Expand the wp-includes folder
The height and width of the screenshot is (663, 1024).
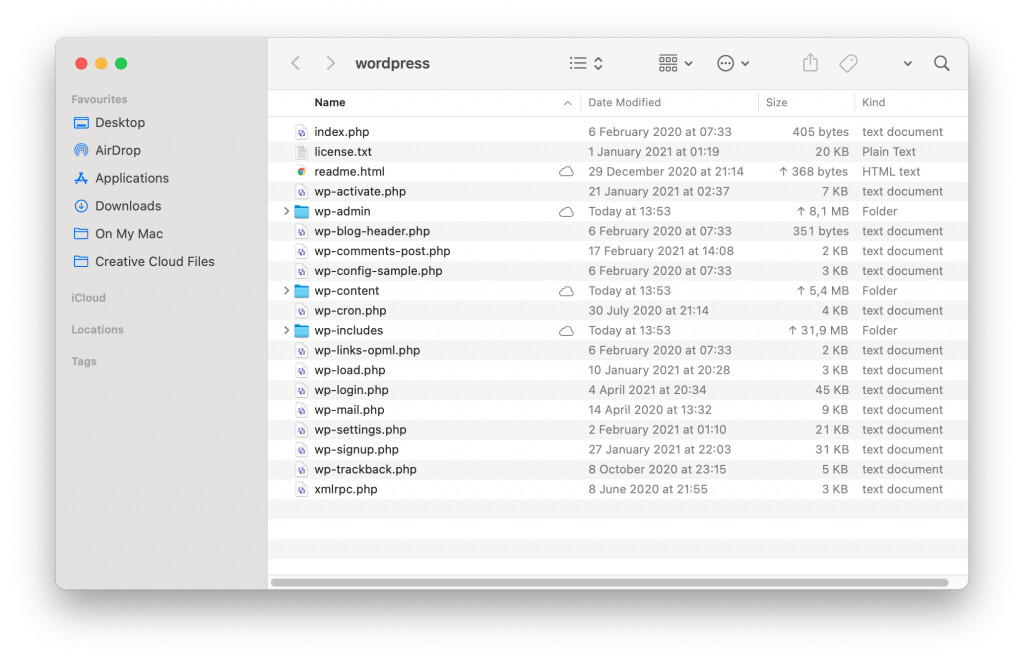pyautogui.click(x=286, y=331)
